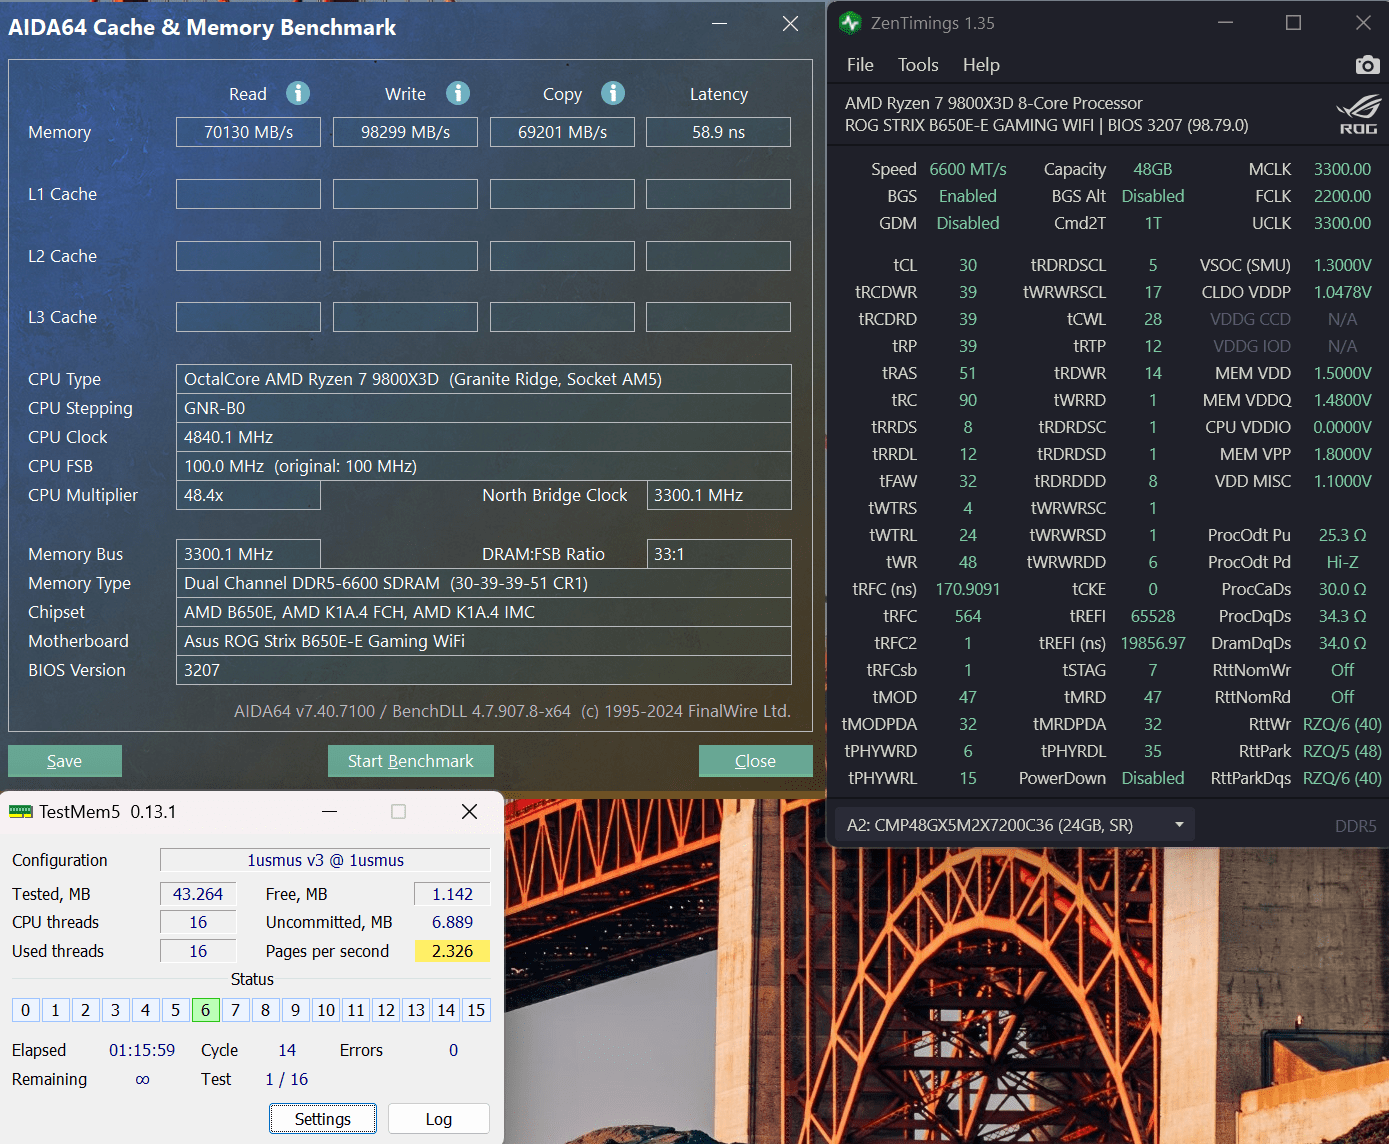
Task: Click the Chipset field in AIDA64
Action: pyautogui.click(x=484, y=612)
